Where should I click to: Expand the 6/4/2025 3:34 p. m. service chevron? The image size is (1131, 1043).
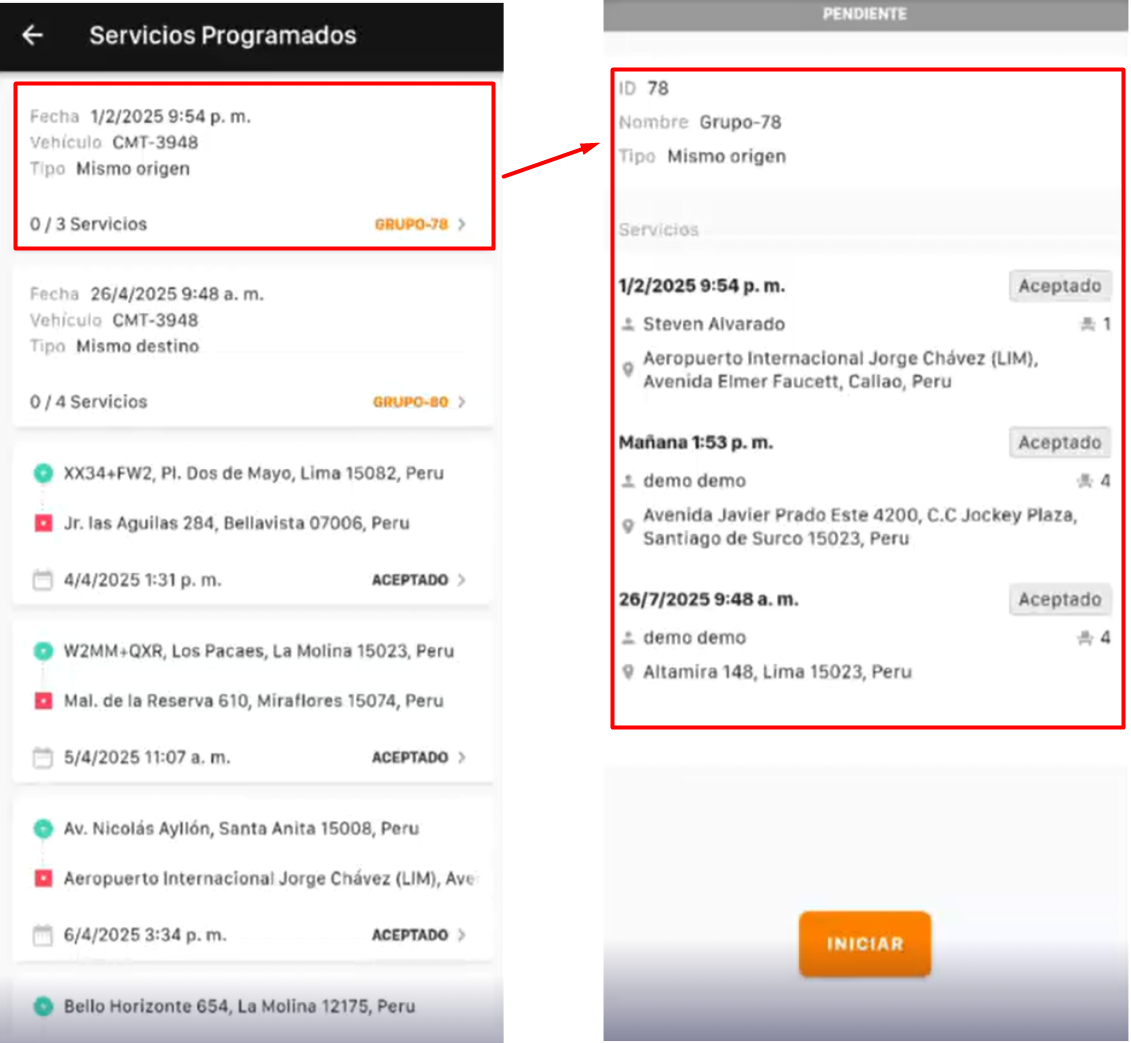pyautogui.click(x=462, y=935)
